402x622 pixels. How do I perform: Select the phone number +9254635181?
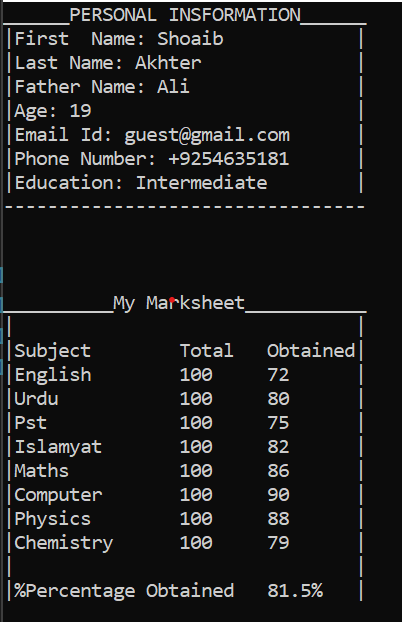[229, 159]
